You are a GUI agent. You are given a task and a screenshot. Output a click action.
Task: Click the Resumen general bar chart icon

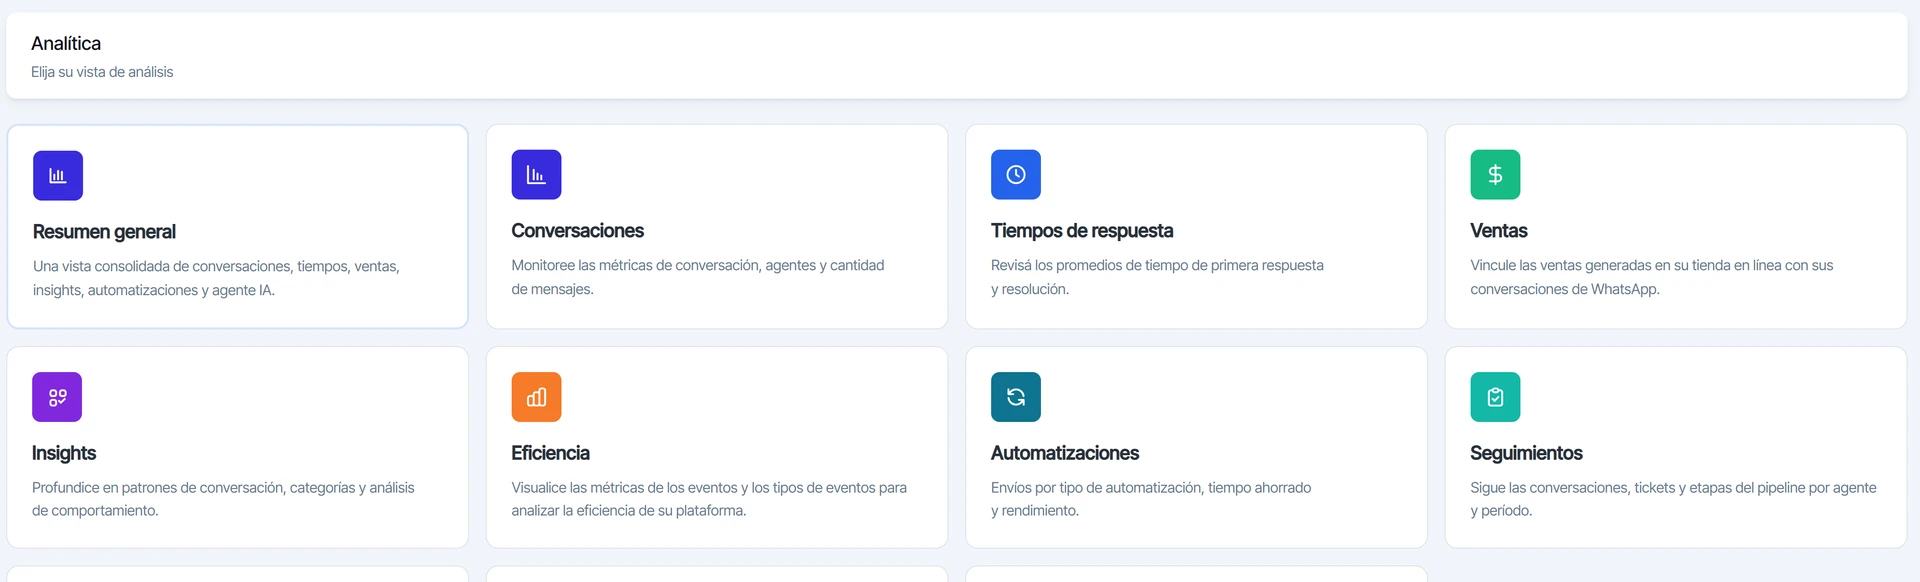pos(58,176)
